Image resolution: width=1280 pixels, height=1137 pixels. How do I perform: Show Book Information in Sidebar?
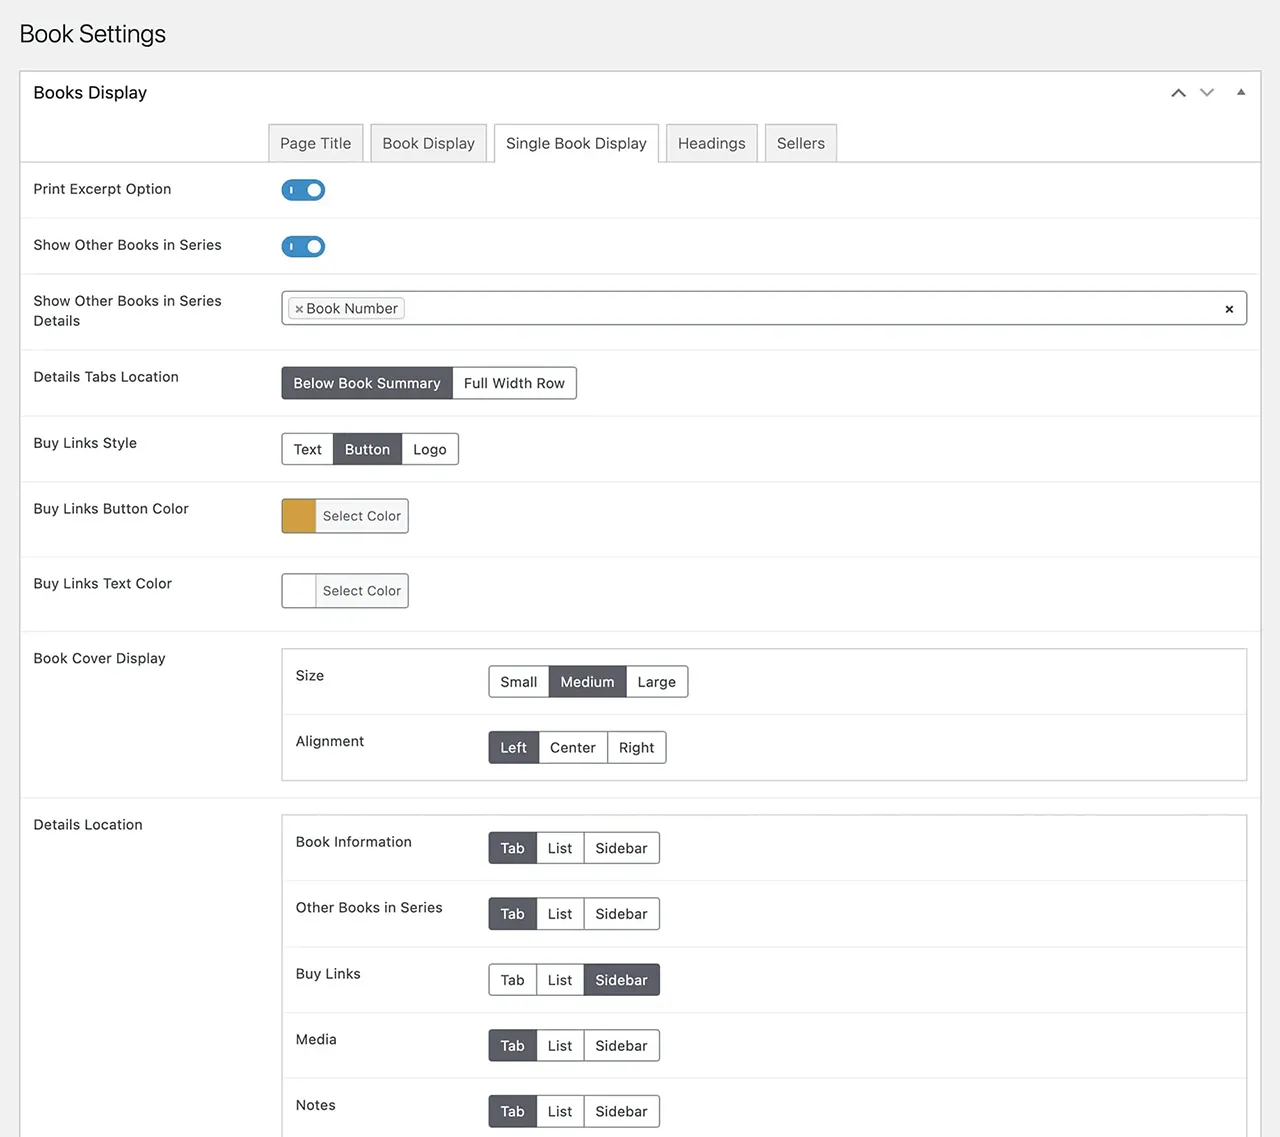pos(621,847)
